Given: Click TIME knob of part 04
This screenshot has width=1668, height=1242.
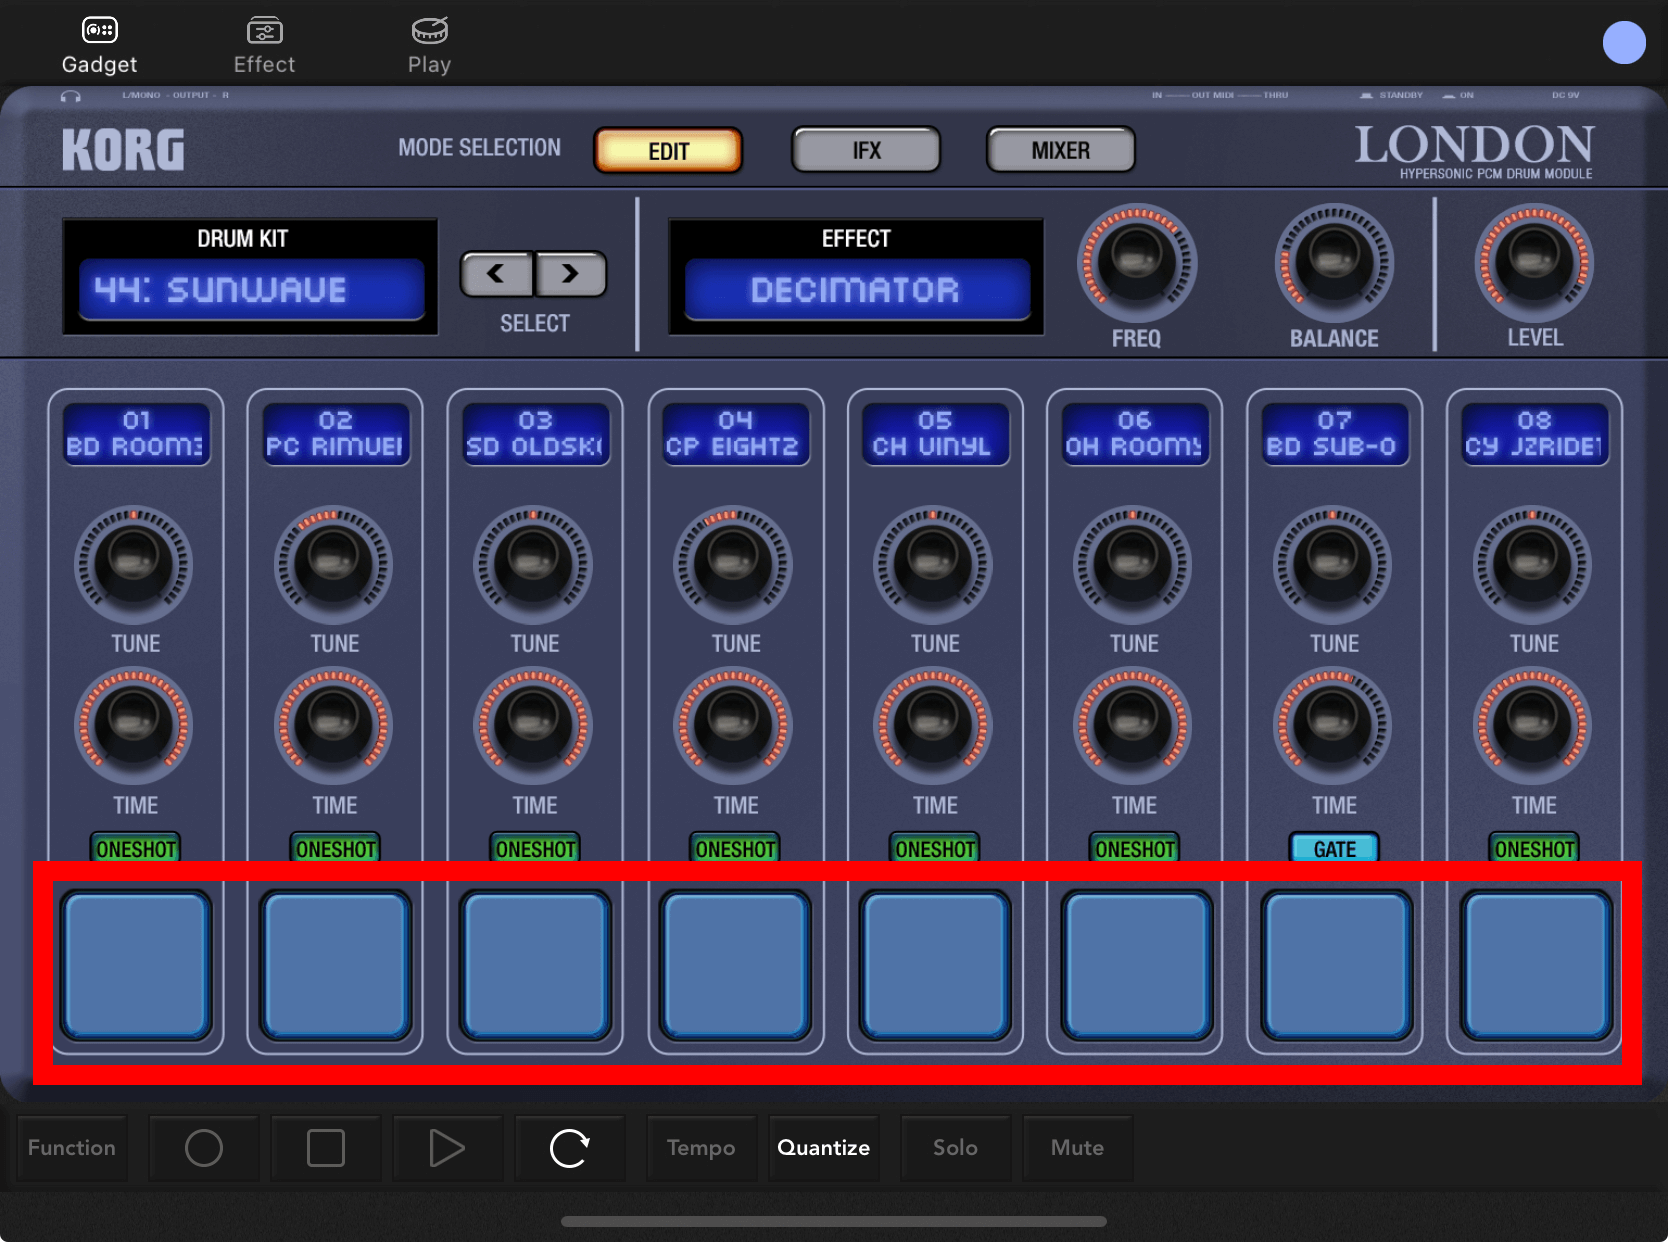Looking at the screenshot, I should [x=733, y=726].
